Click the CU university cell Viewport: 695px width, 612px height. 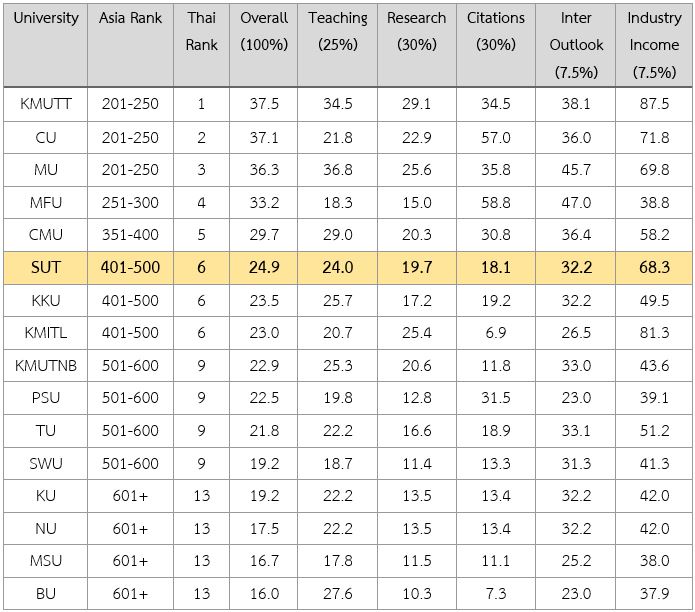pos(46,138)
